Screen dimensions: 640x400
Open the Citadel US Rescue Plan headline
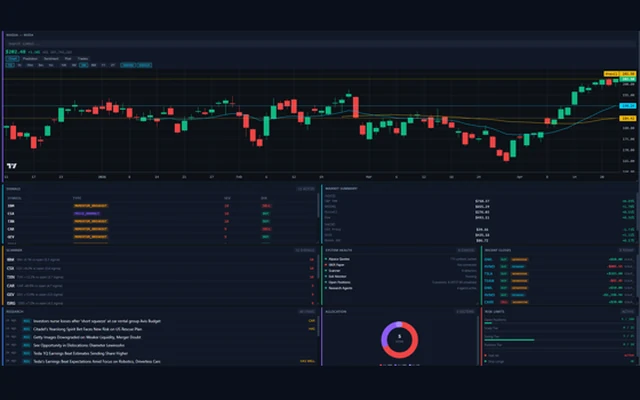tap(87, 329)
